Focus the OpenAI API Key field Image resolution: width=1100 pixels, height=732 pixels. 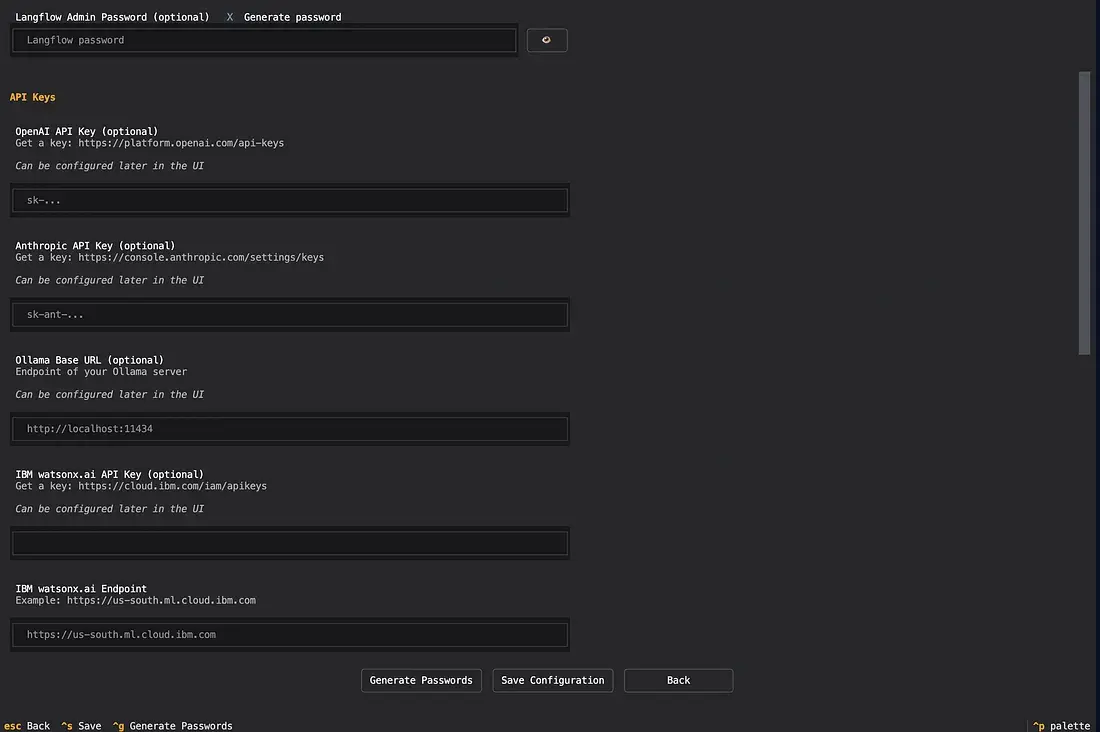click(290, 200)
